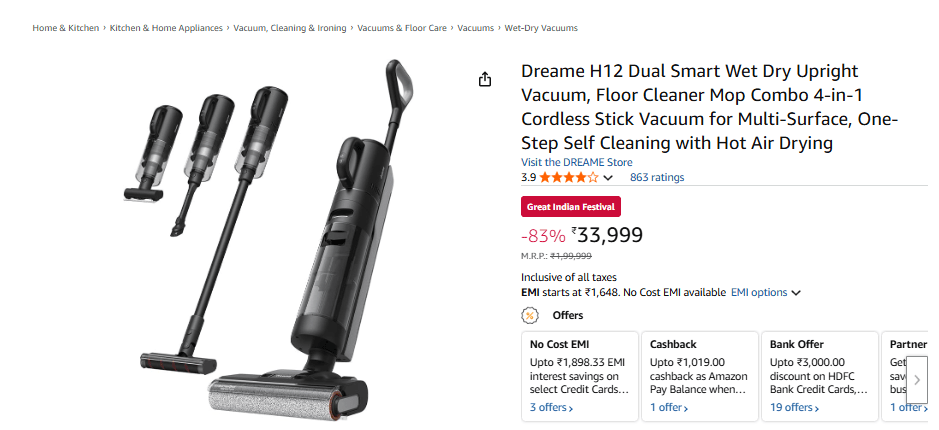
Task: View the 863 ratings link
Action: (657, 177)
